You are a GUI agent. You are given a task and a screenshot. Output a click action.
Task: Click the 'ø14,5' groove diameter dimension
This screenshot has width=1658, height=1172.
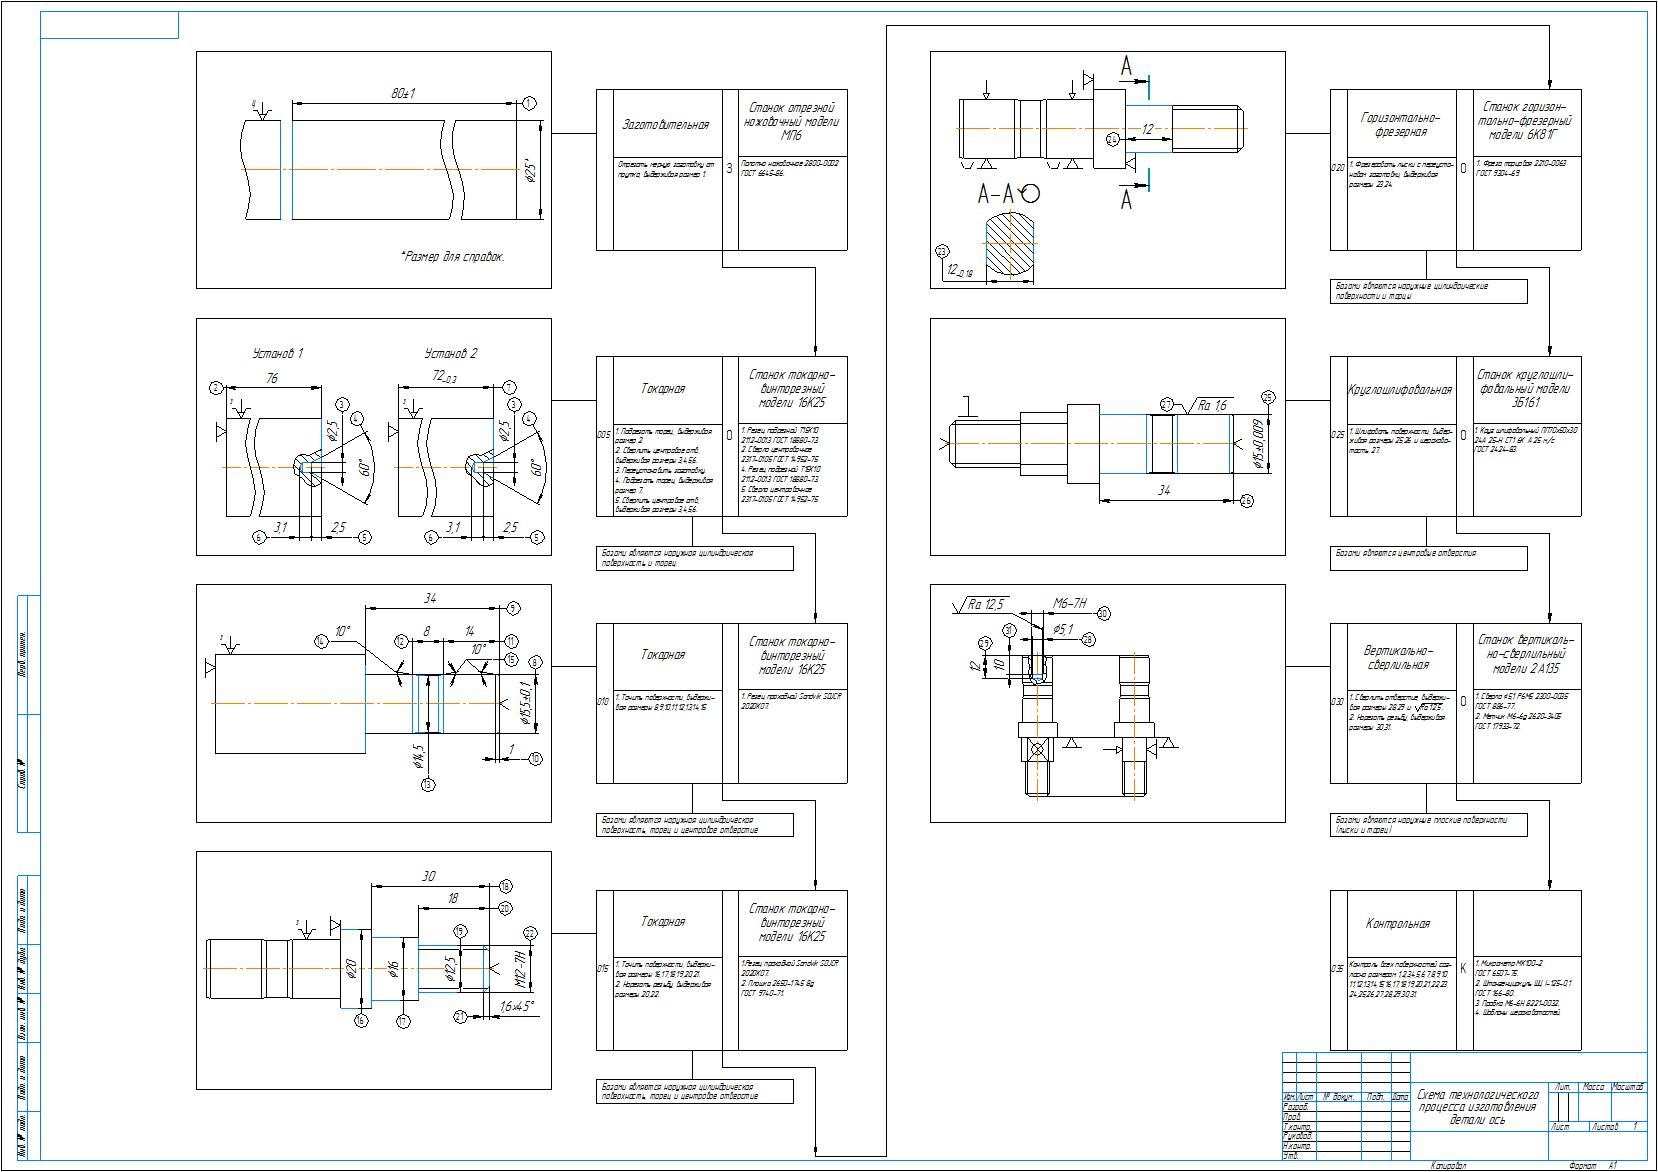coord(420,757)
